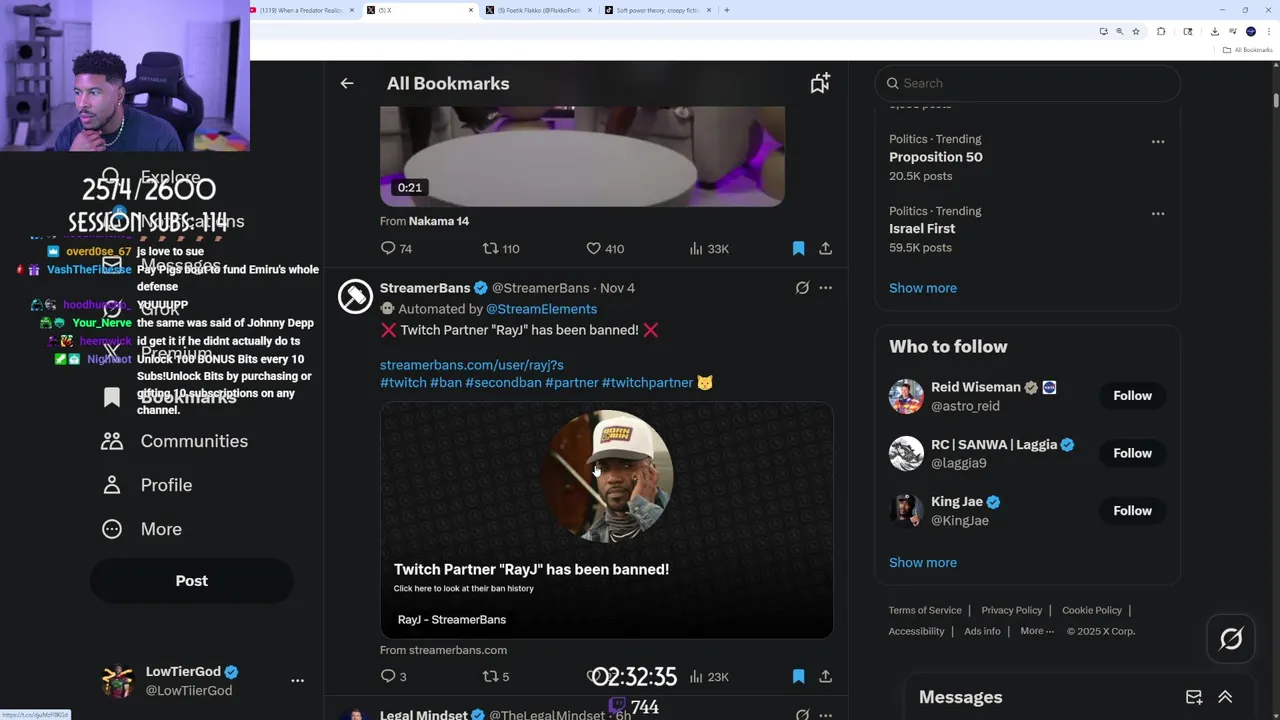Open browser extensions puzzle icon
The width and height of the screenshot is (1280, 720).
1161,31
